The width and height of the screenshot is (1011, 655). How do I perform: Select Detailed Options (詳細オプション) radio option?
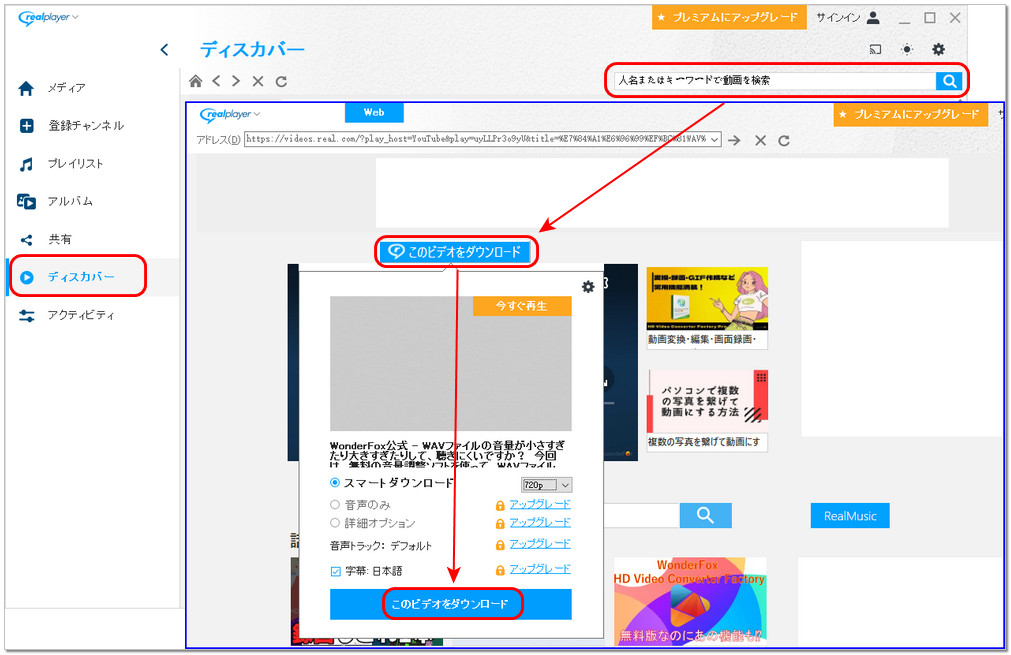coord(335,523)
